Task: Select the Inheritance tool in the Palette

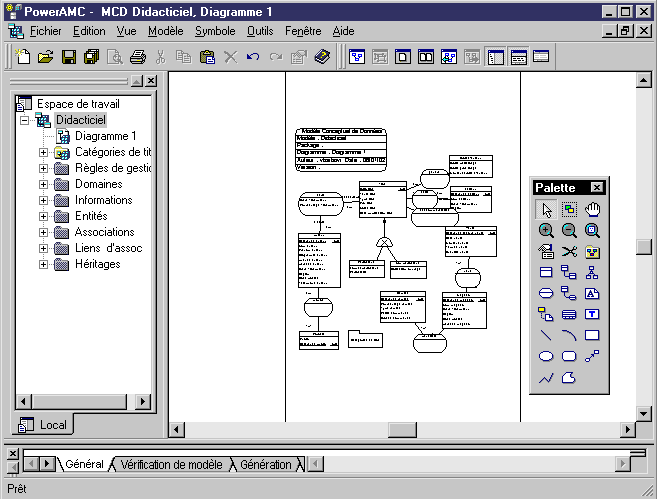Action: pyautogui.click(x=592, y=273)
